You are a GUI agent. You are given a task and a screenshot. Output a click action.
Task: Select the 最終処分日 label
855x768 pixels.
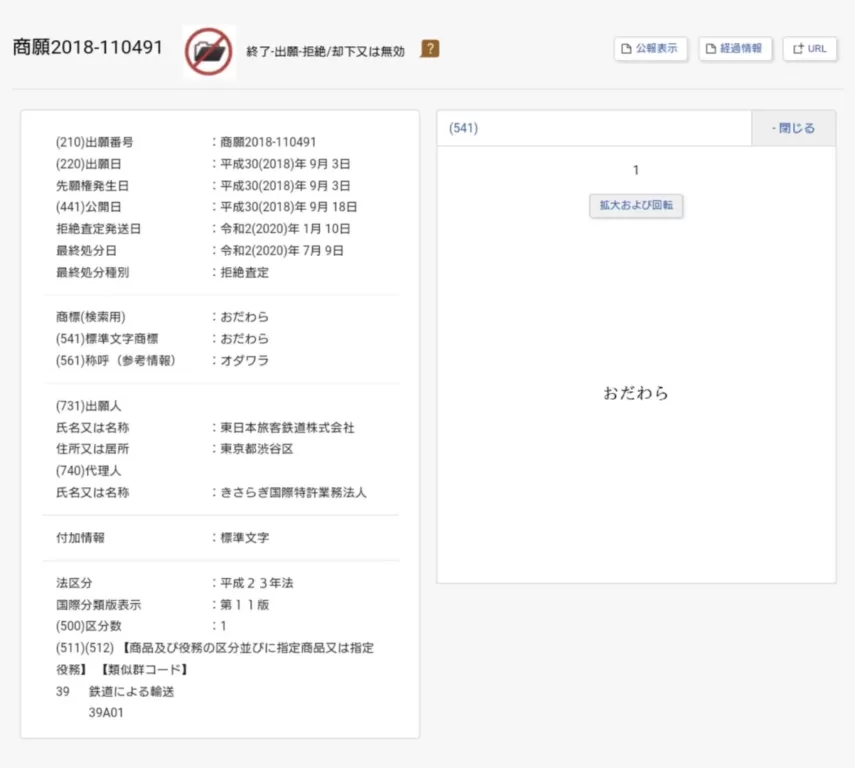coord(86,251)
